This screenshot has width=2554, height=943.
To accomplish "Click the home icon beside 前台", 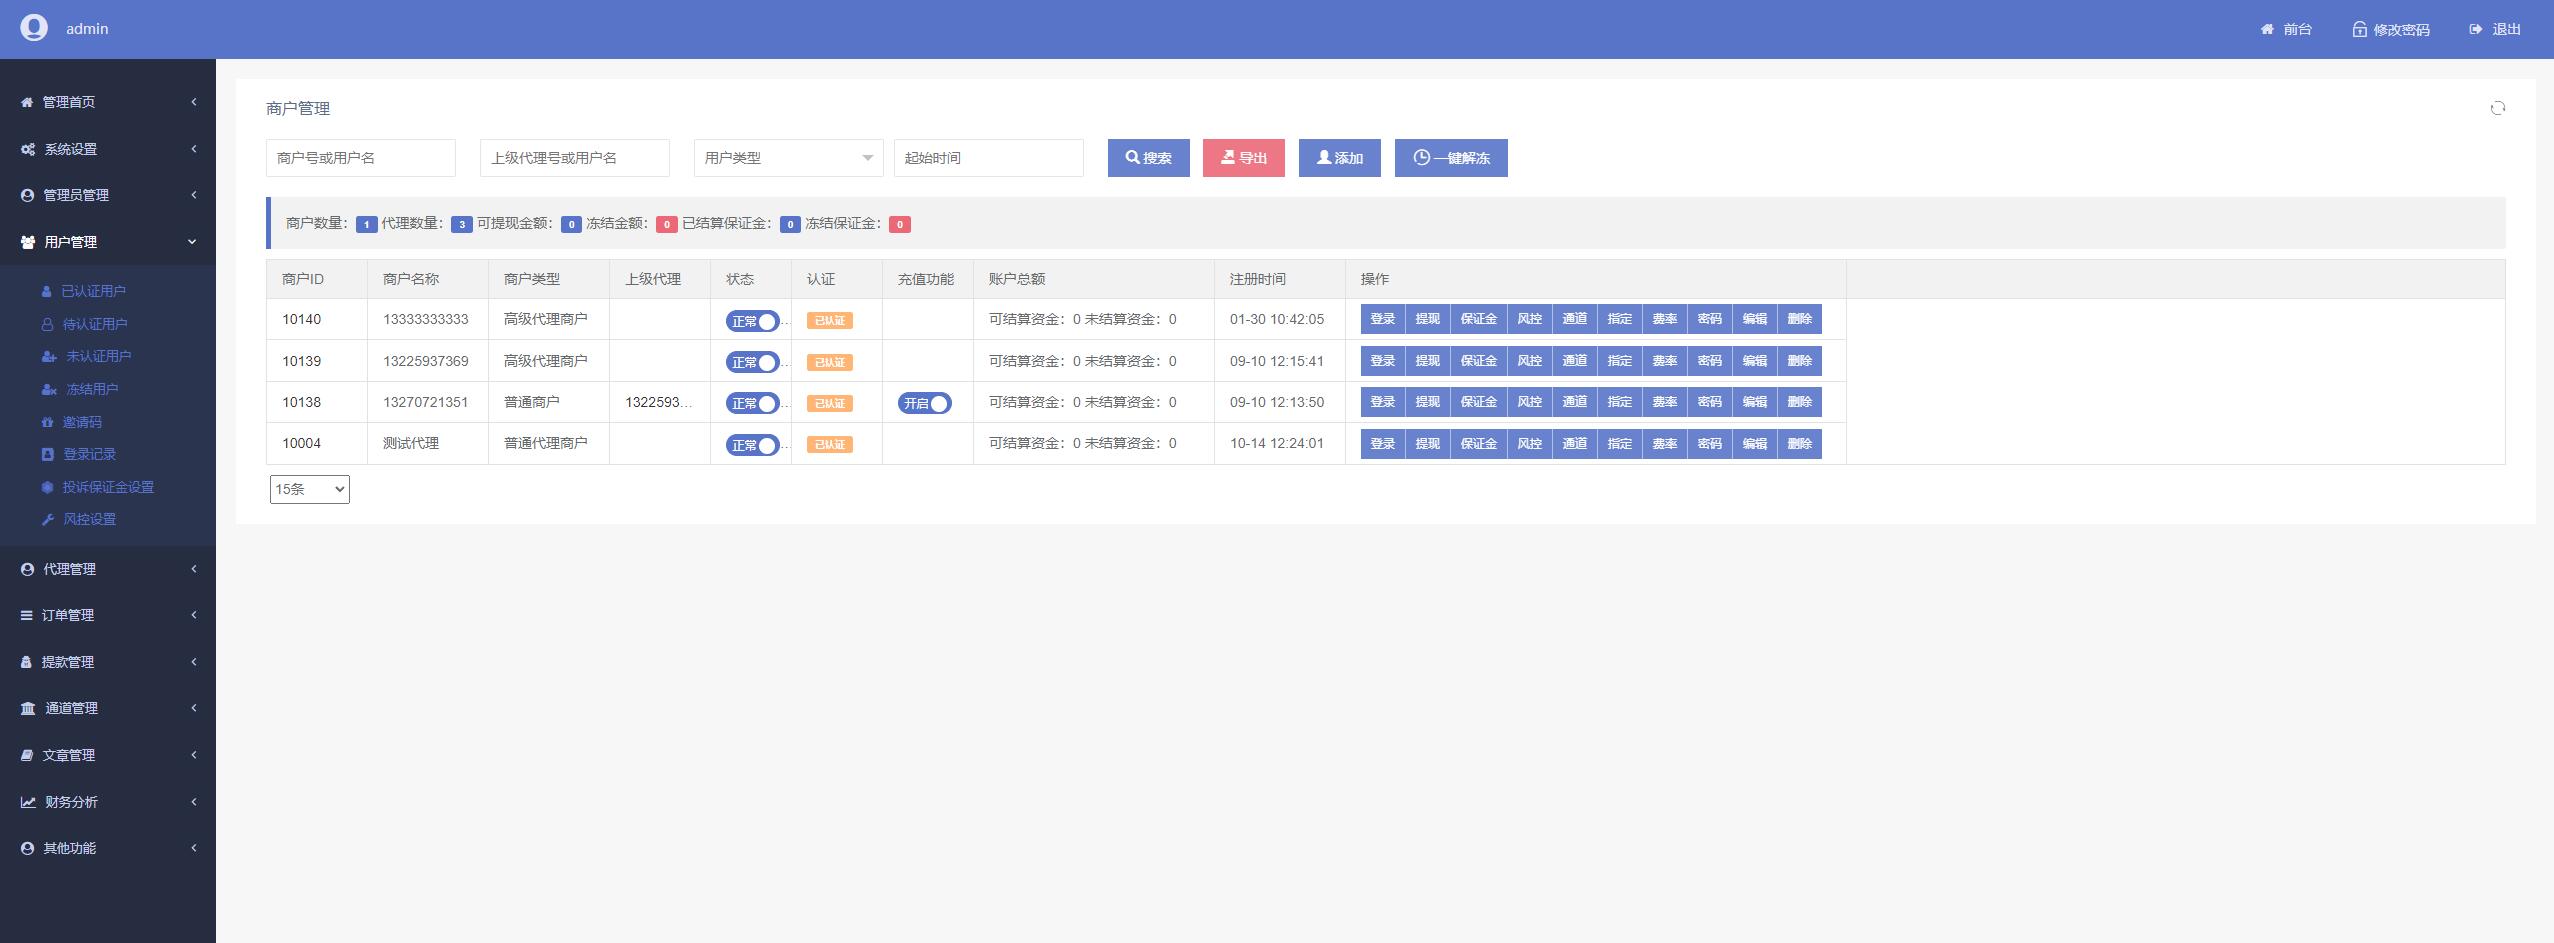I will click(2267, 29).
